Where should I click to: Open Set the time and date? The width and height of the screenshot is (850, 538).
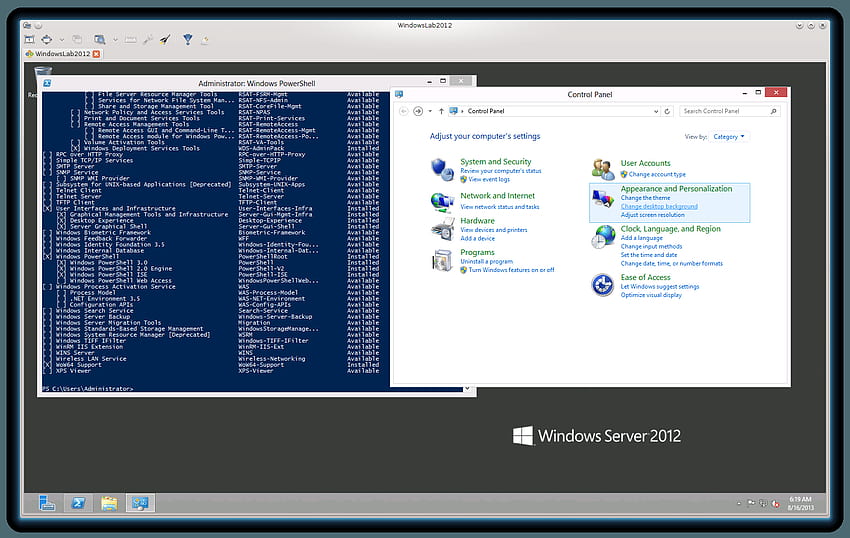point(649,255)
